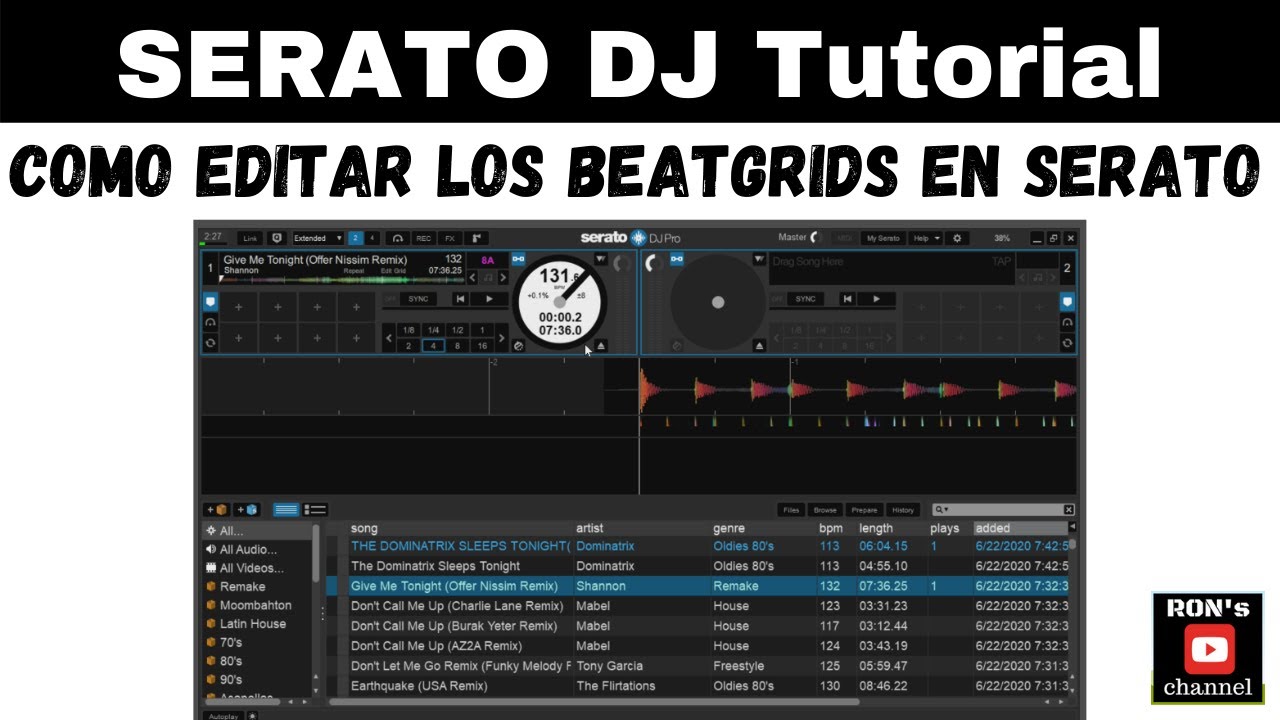Click deck 1 track overview waveform strip
The height and width of the screenshot is (720, 1280).
point(342,280)
